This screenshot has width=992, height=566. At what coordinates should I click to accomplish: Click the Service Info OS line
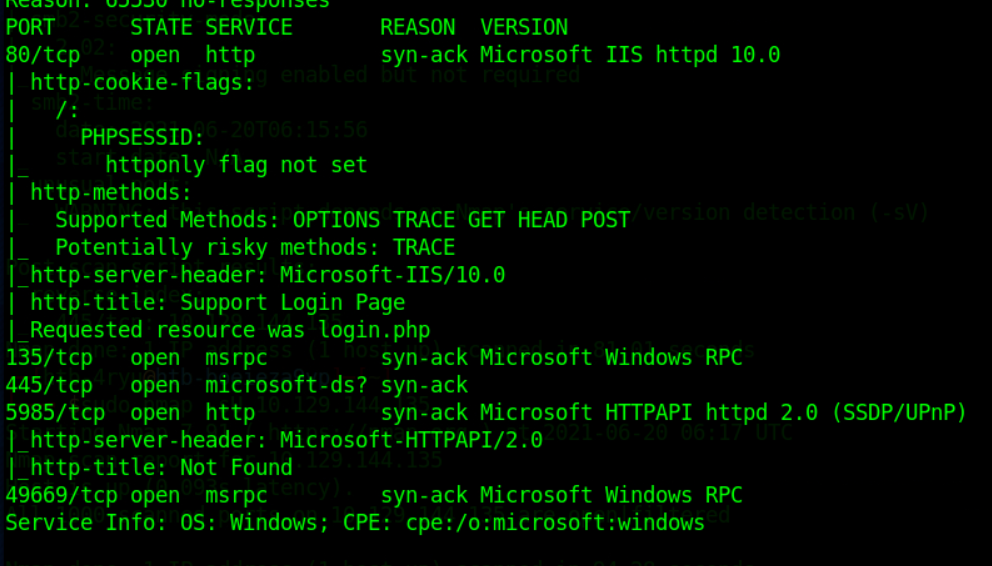(x=355, y=523)
